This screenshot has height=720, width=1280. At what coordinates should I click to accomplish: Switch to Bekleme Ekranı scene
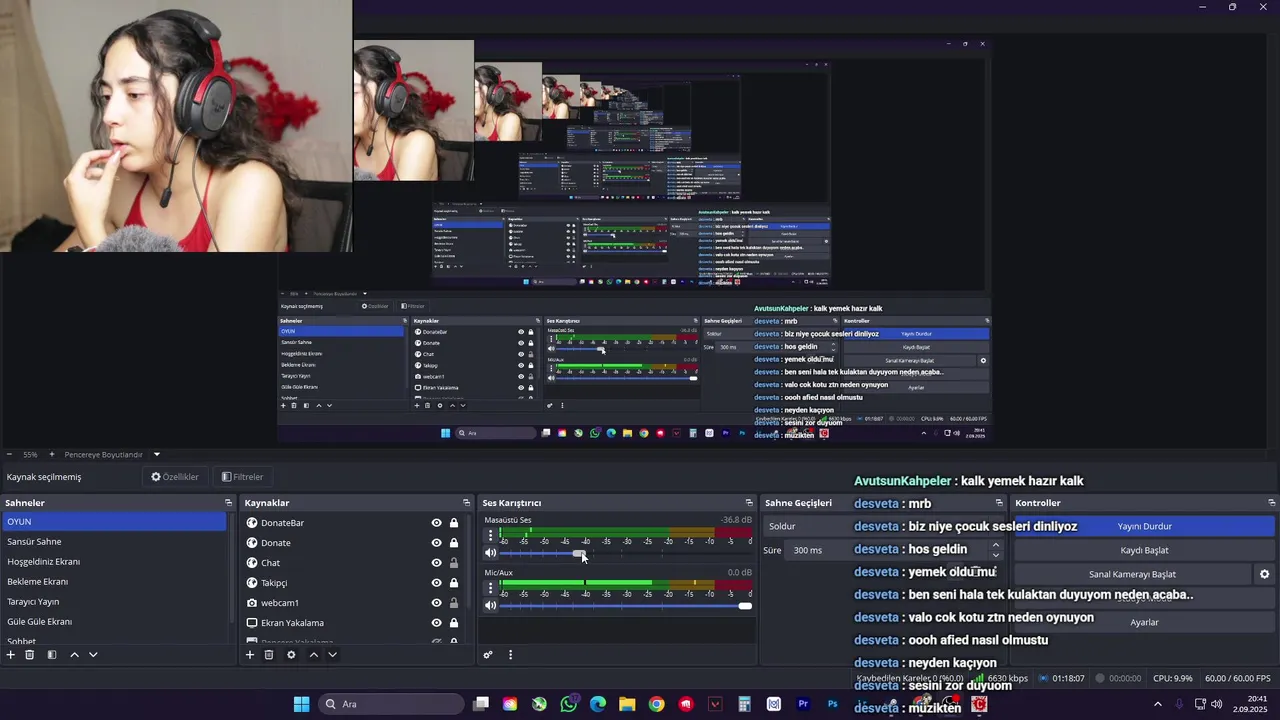coord(114,582)
